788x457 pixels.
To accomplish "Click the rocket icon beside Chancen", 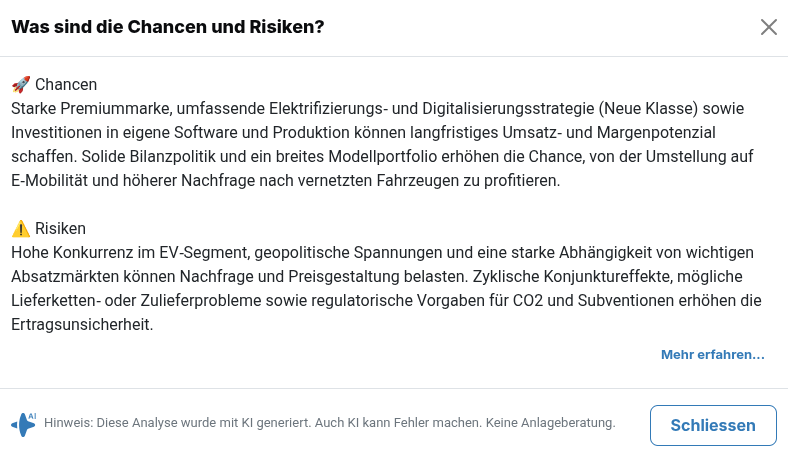I will pos(20,84).
